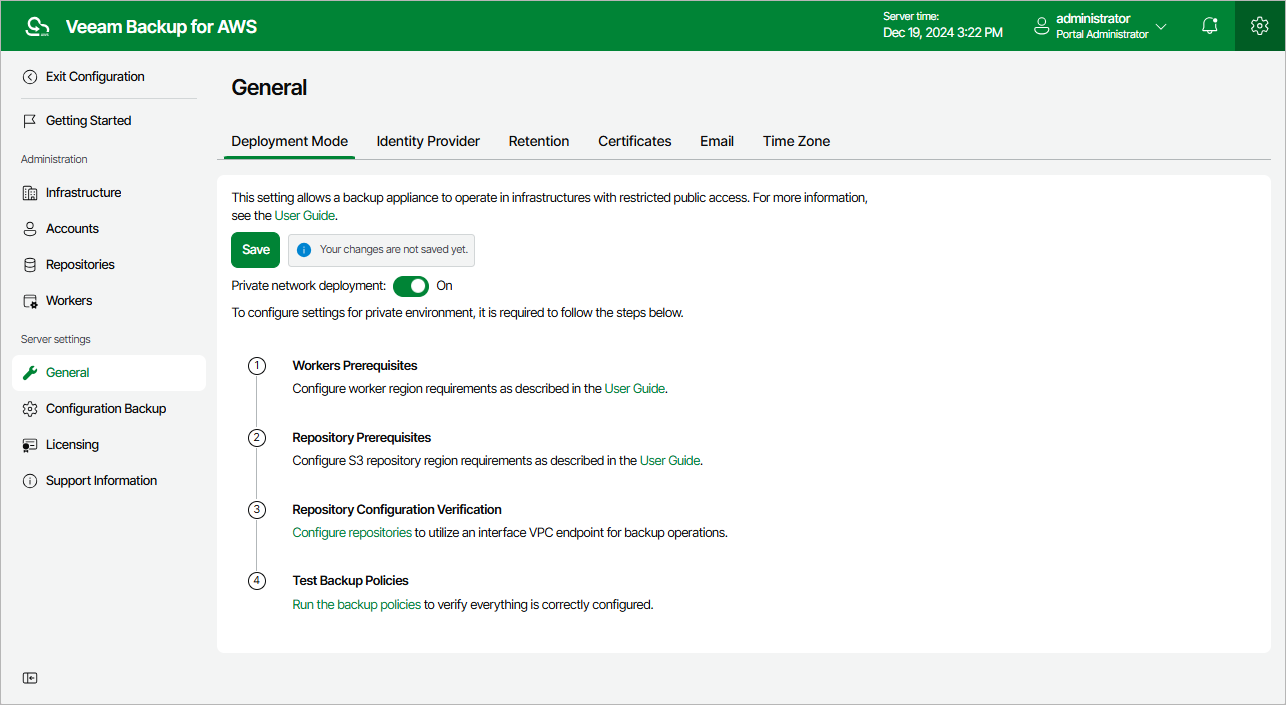Exit Configuration using back arrow
This screenshot has width=1286, height=705.
click(x=30, y=77)
